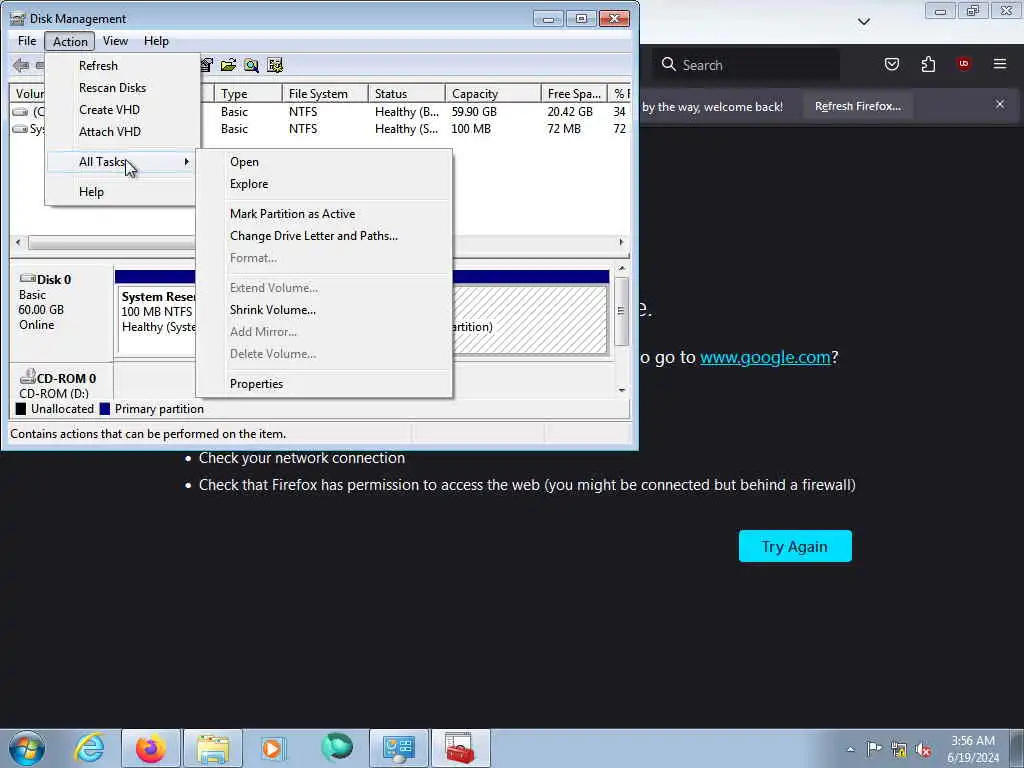Click the muted speaker tray icon
This screenshot has height=768, width=1024.
coord(923,750)
